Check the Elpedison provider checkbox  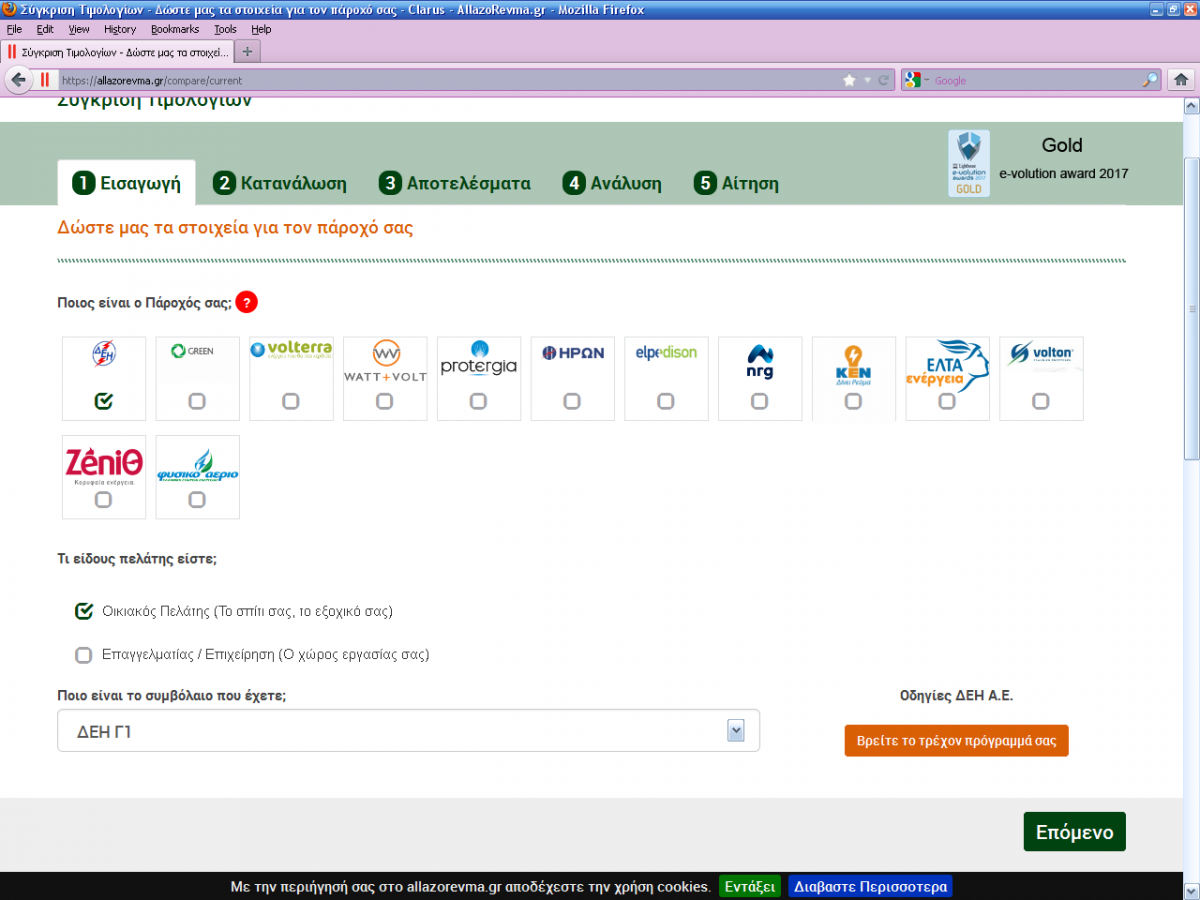click(x=666, y=401)
